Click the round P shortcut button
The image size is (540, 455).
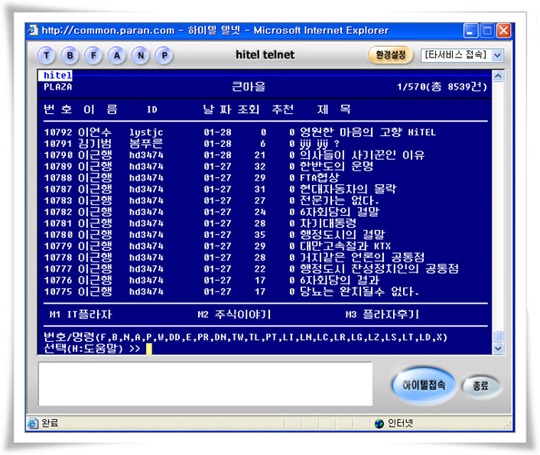tap(164, 55)
